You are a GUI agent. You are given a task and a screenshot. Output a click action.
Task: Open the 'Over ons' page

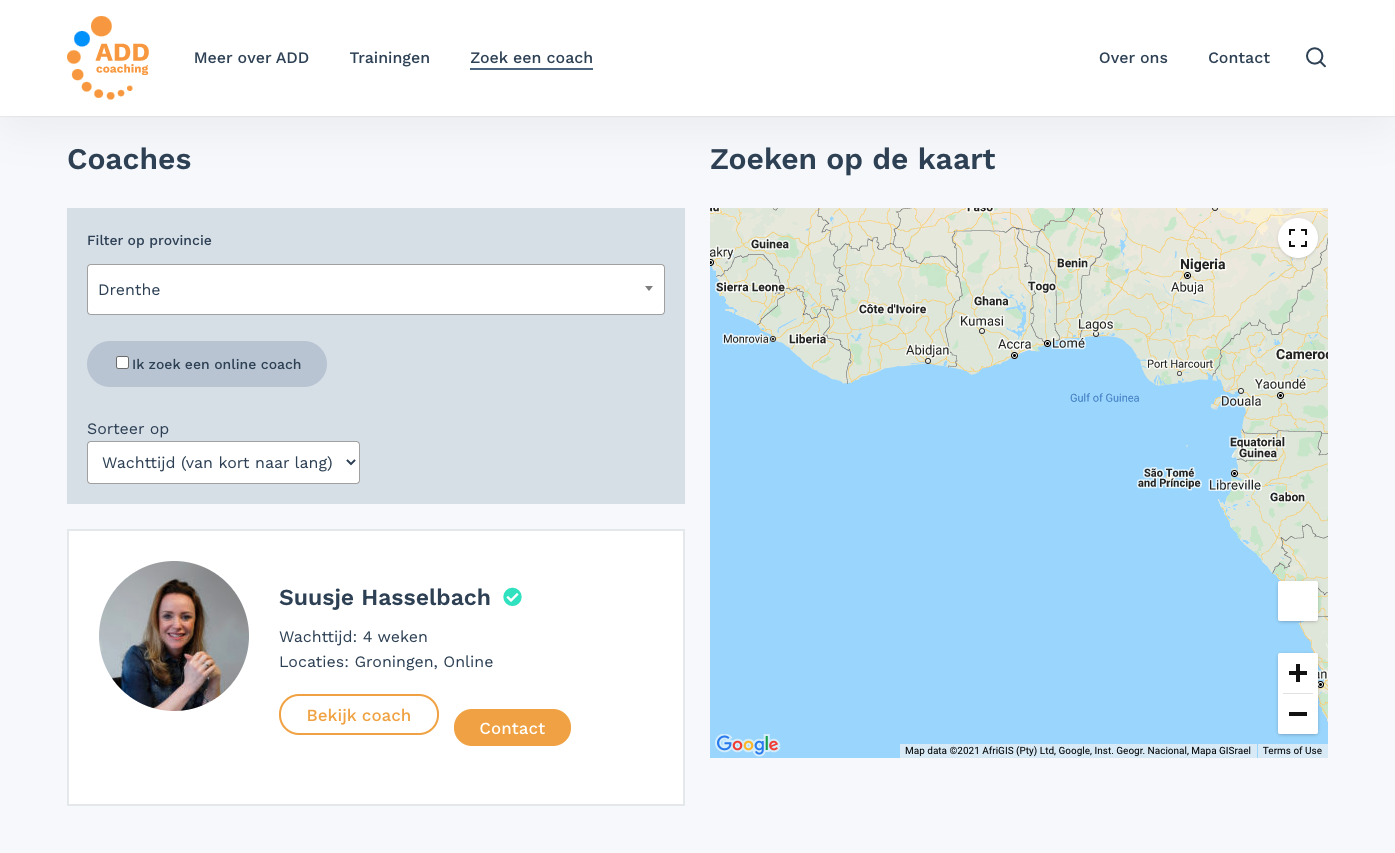[1133, 58]
